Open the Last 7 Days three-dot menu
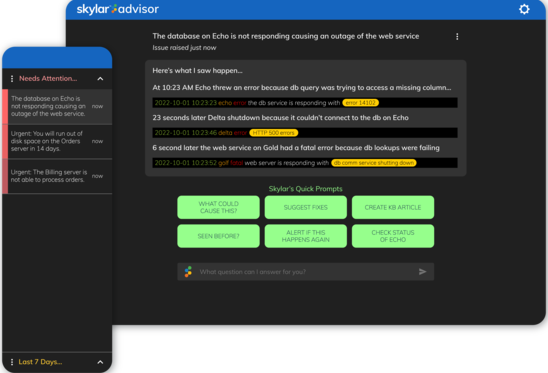Viewport: 548px width, 373px height. 12,362
